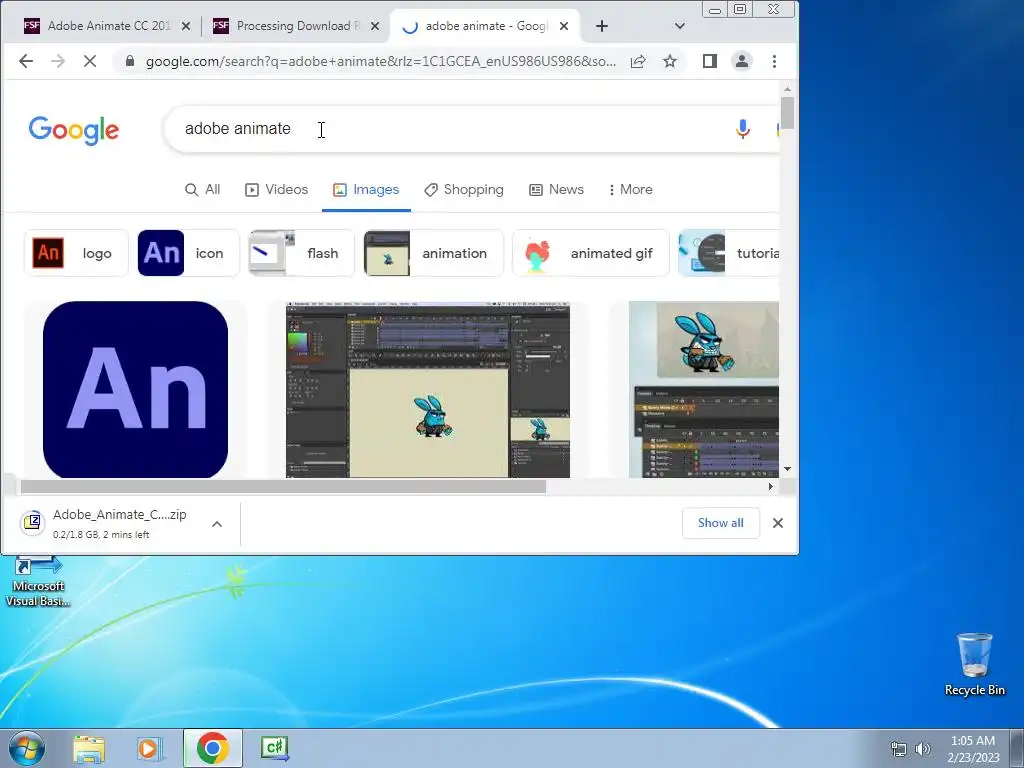The width and height of the screenshot is (1024, 768).
Task: Filter images by animation chip
Action: 434,253
